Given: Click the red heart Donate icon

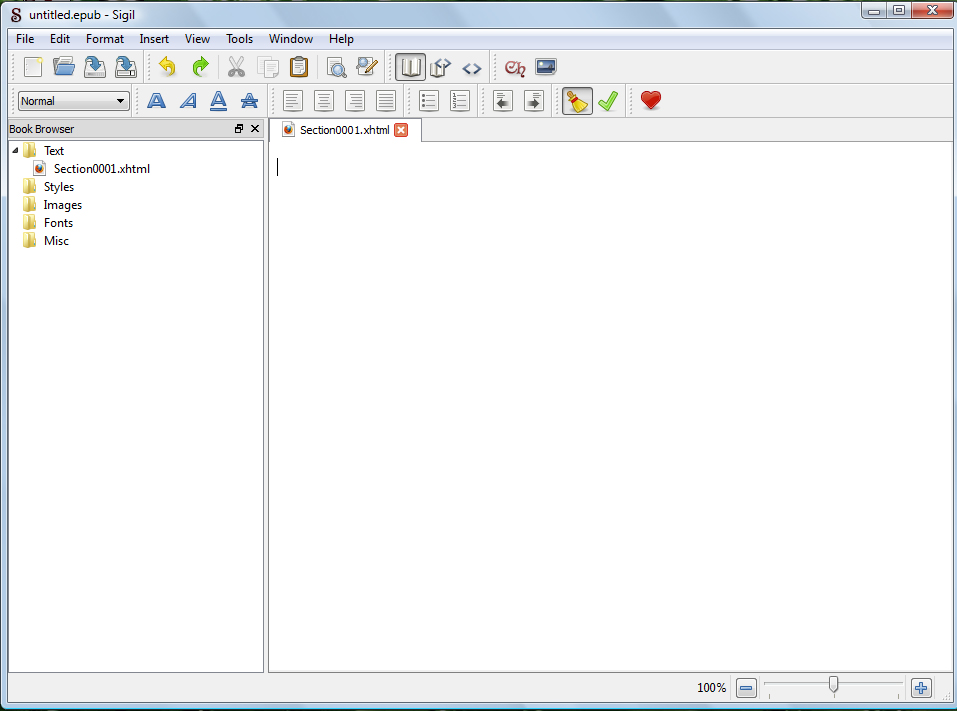Looking at the screenshot, I should 651,100.
